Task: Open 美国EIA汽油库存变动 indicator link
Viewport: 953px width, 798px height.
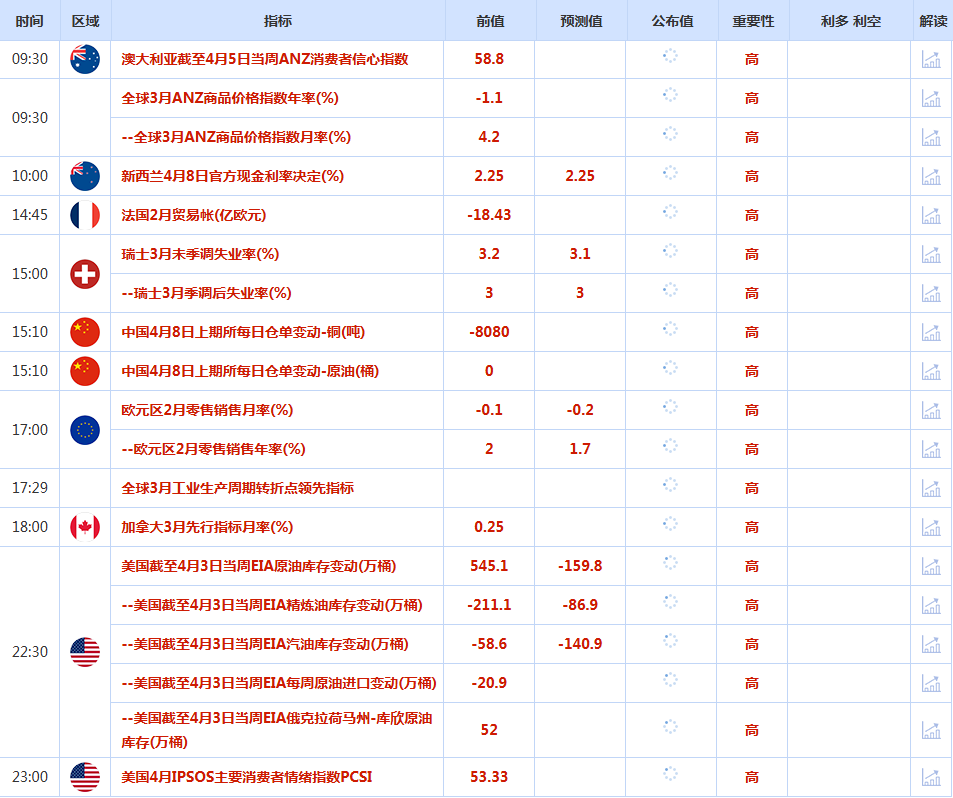Action: [264, 644]
